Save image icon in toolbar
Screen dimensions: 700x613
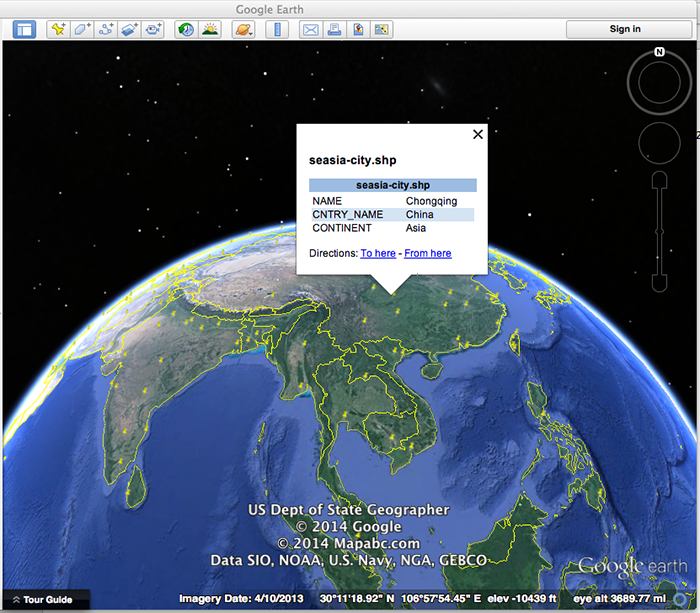pos(358,29)
